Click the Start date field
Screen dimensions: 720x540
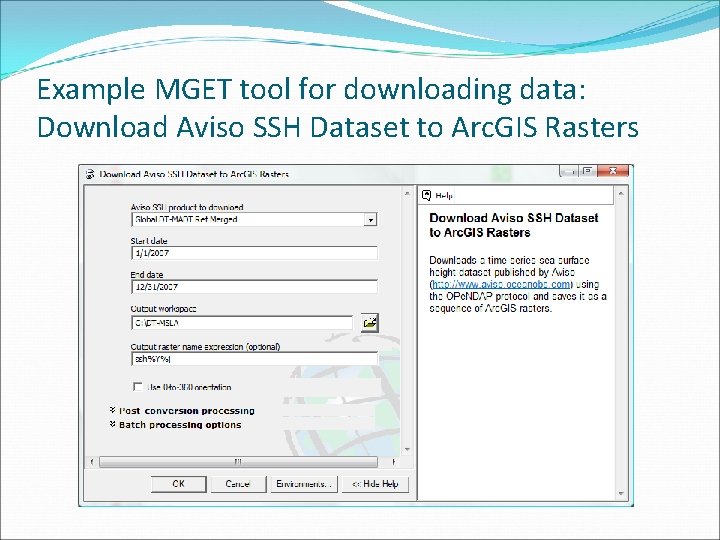click(x=254, y=253)
